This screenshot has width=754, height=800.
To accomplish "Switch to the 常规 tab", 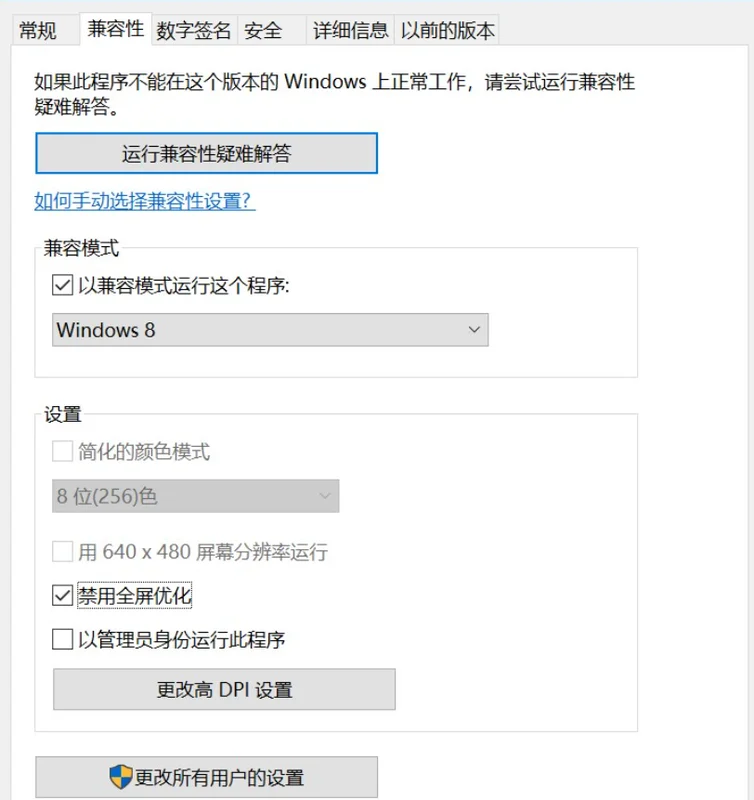I will click(x=38, y=31).
